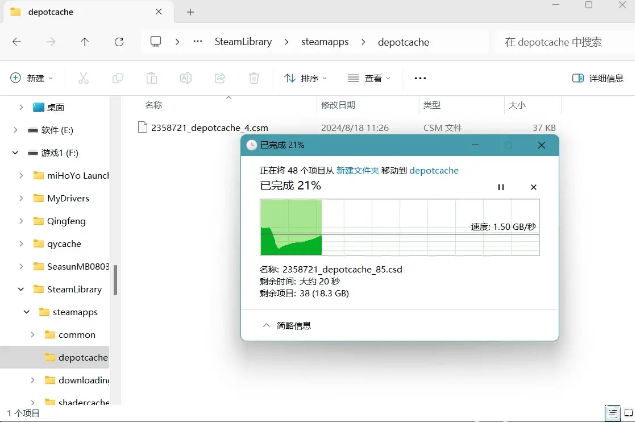Open the 新建 dropdown menu
635x423 pixels.
click(32, 78)
